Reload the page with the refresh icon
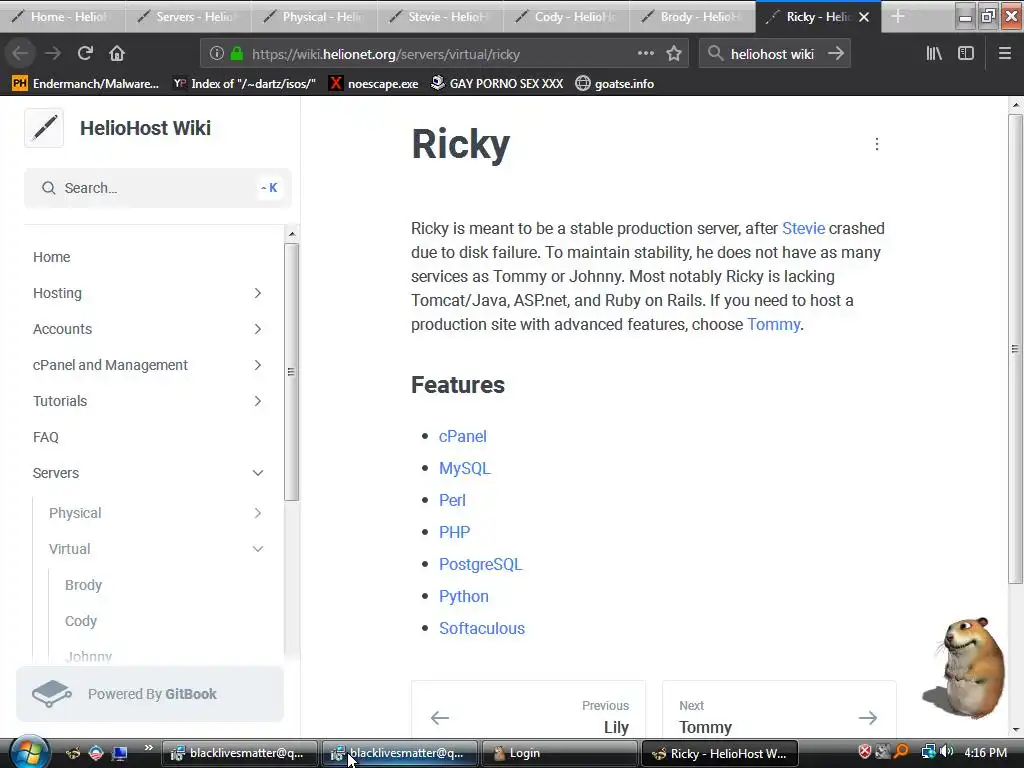The image size is (1024, 768). click(85, 54)
